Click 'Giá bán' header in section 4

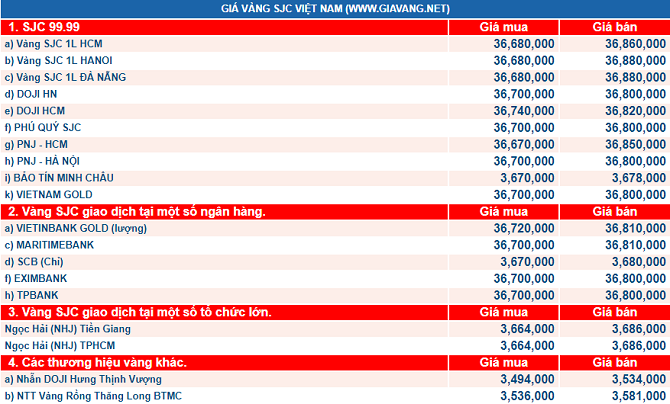(x=614, y=363)
